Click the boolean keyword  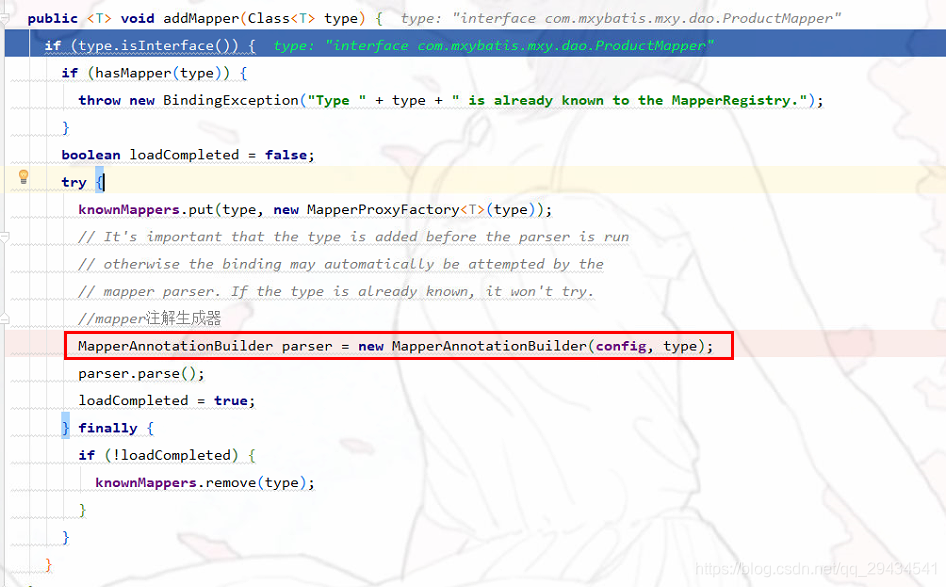[90, 155]
